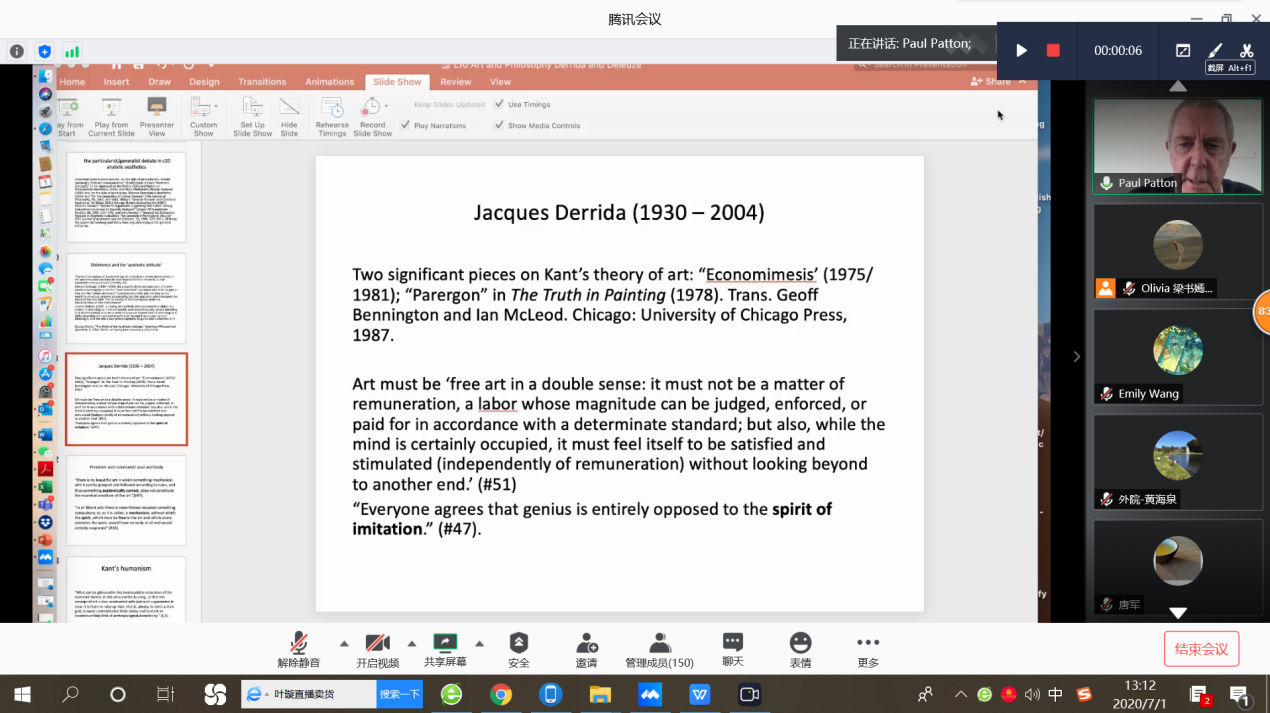The image size is (1270, 713).
Task: Select Freedom and constraint slide thumbnail
Action: pos(127,501)
